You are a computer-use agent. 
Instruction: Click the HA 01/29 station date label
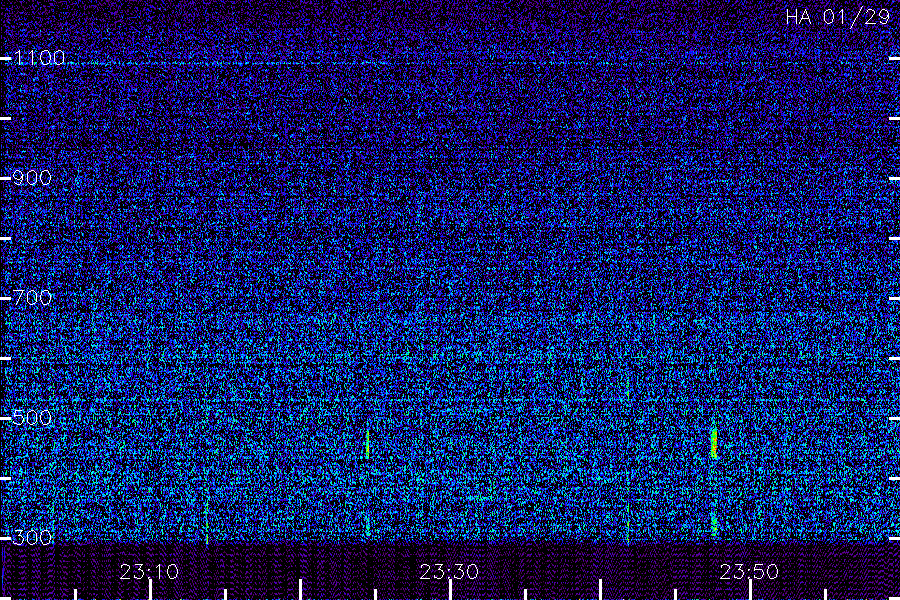[837, 17]
